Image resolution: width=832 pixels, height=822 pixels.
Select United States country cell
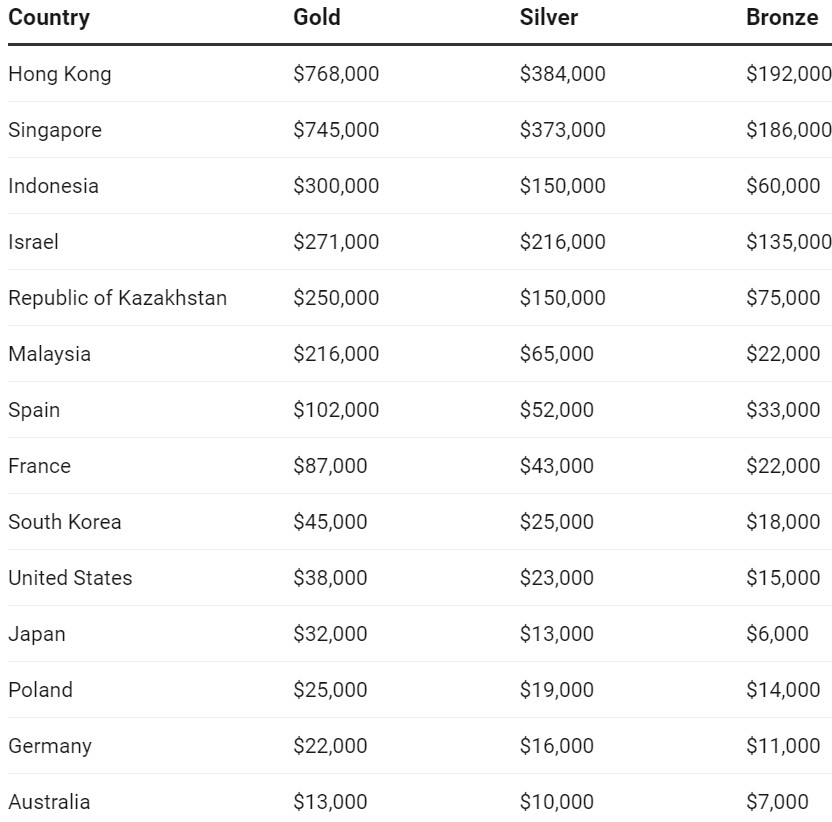tap(70, 578)
